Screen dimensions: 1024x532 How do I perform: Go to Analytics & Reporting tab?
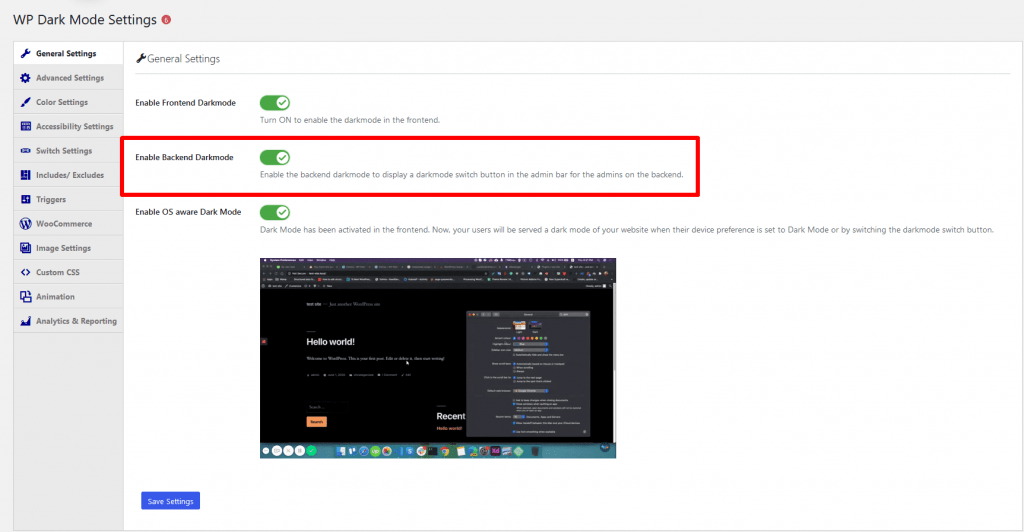(x=68, y=321)
